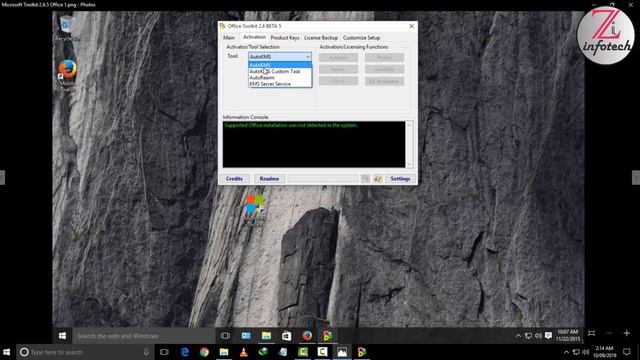Click the 'Search the web and Windows' box
The image size is (640, 360).
pyautogui.click(x=144, y=336)
